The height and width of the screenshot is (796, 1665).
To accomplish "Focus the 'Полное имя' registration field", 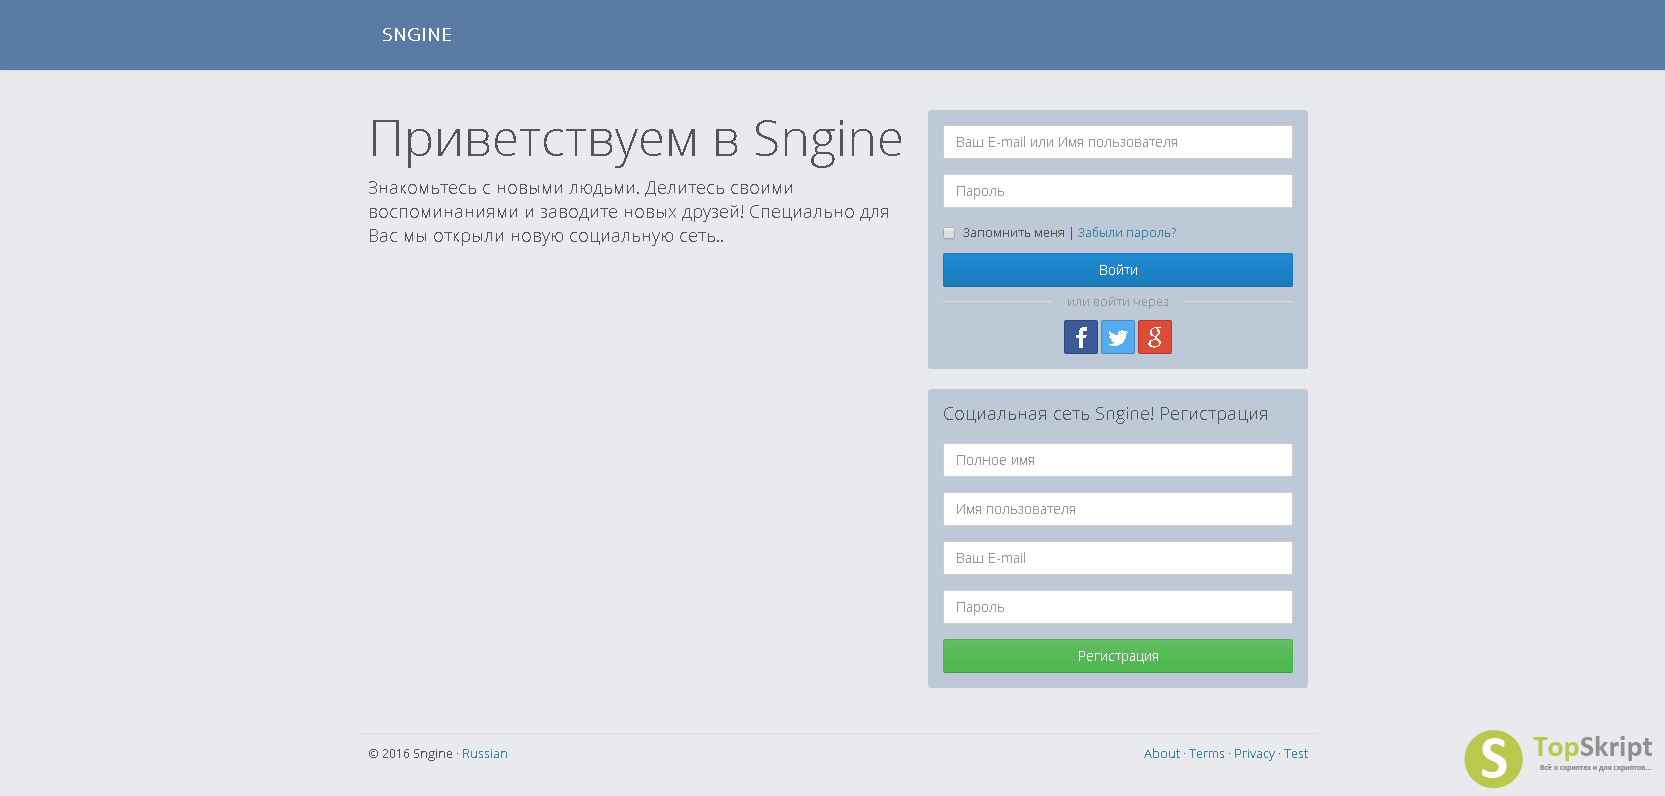I will (x=1118, y=460).
